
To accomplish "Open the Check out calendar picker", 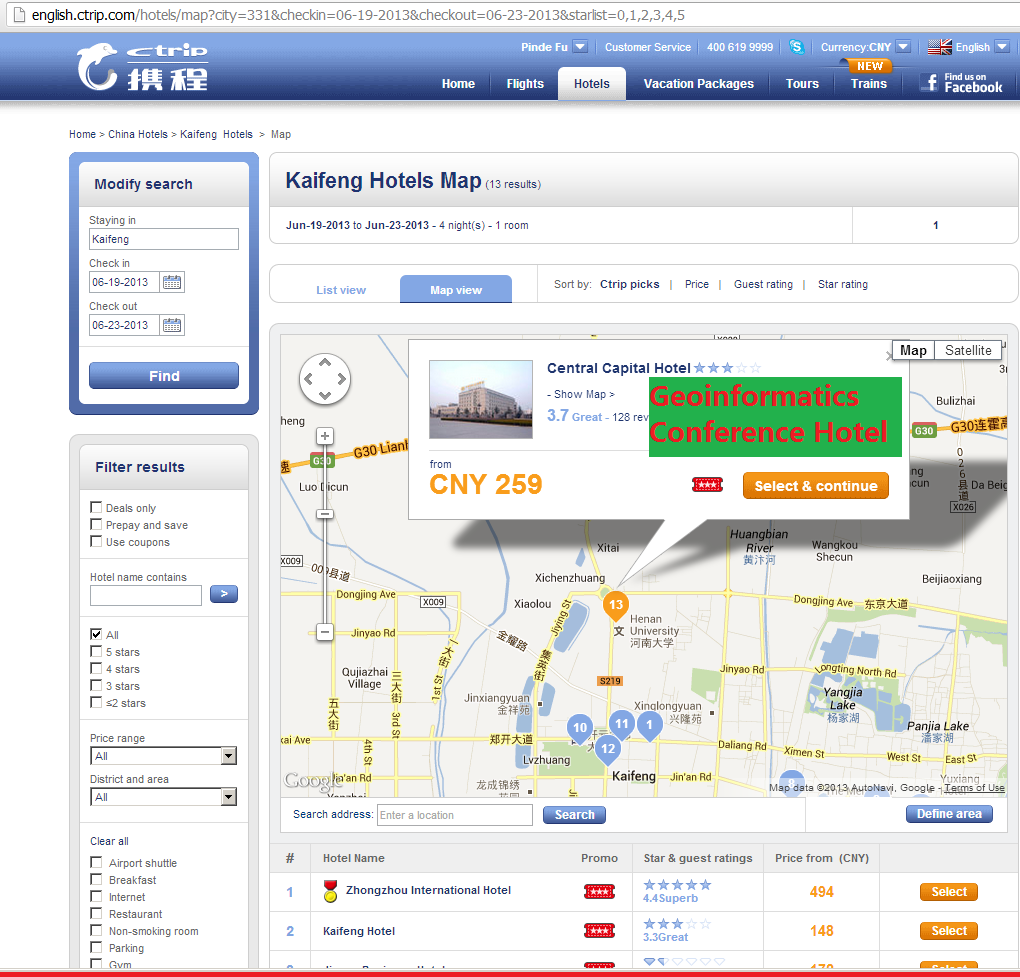I will pyautogui.click(x=172, y=325).
